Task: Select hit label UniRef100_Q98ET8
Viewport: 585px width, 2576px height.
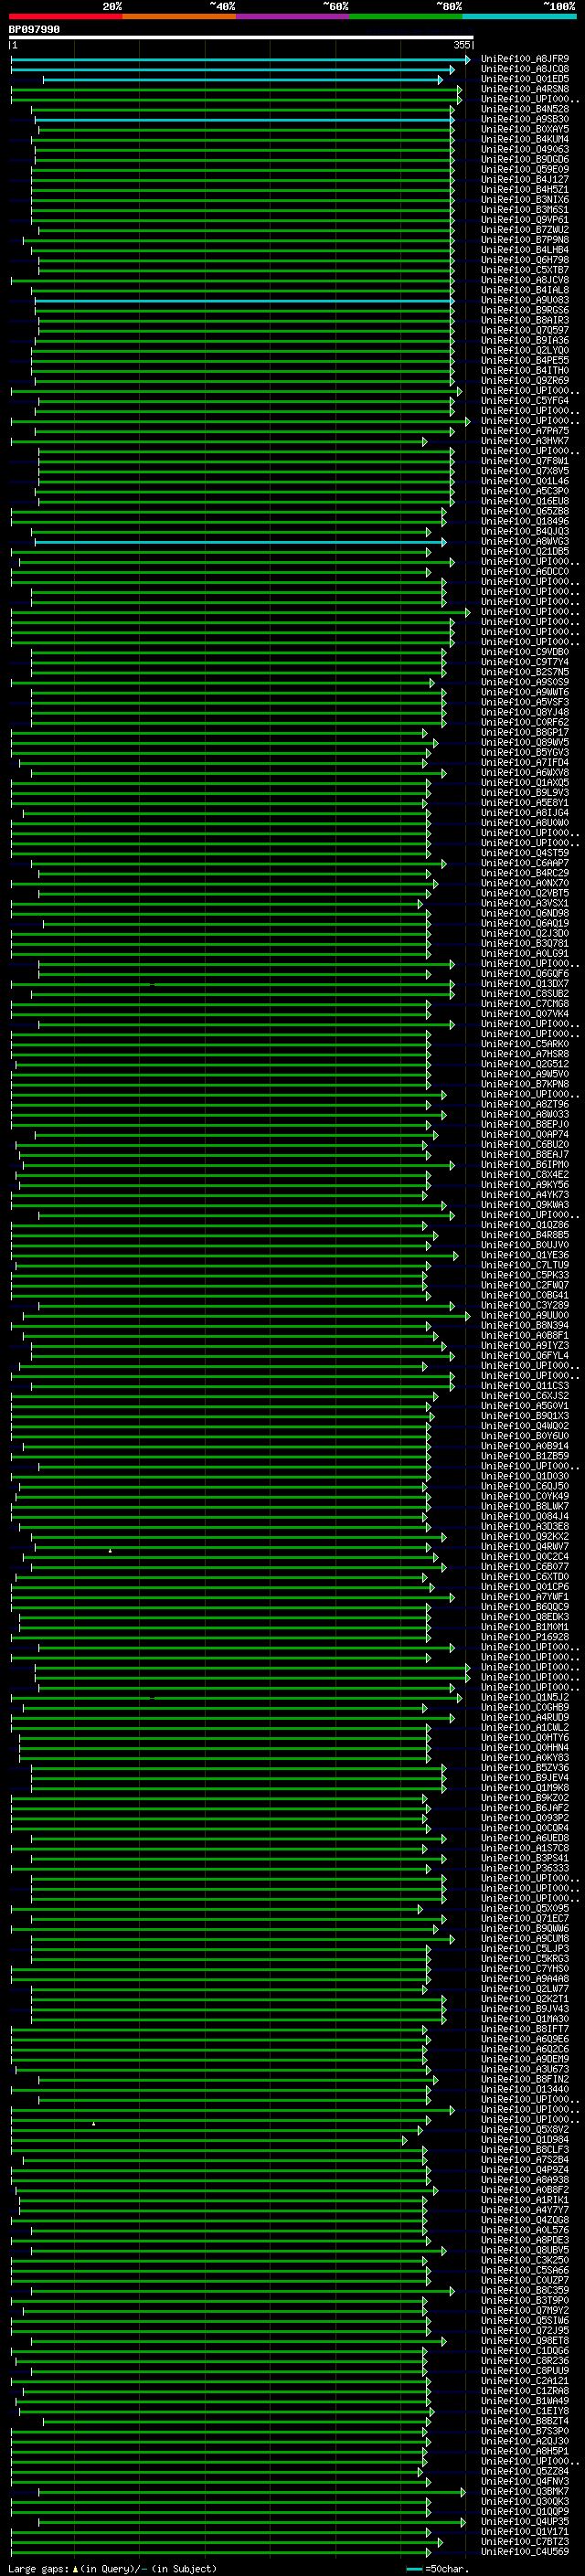Action: pos(525,2340)
